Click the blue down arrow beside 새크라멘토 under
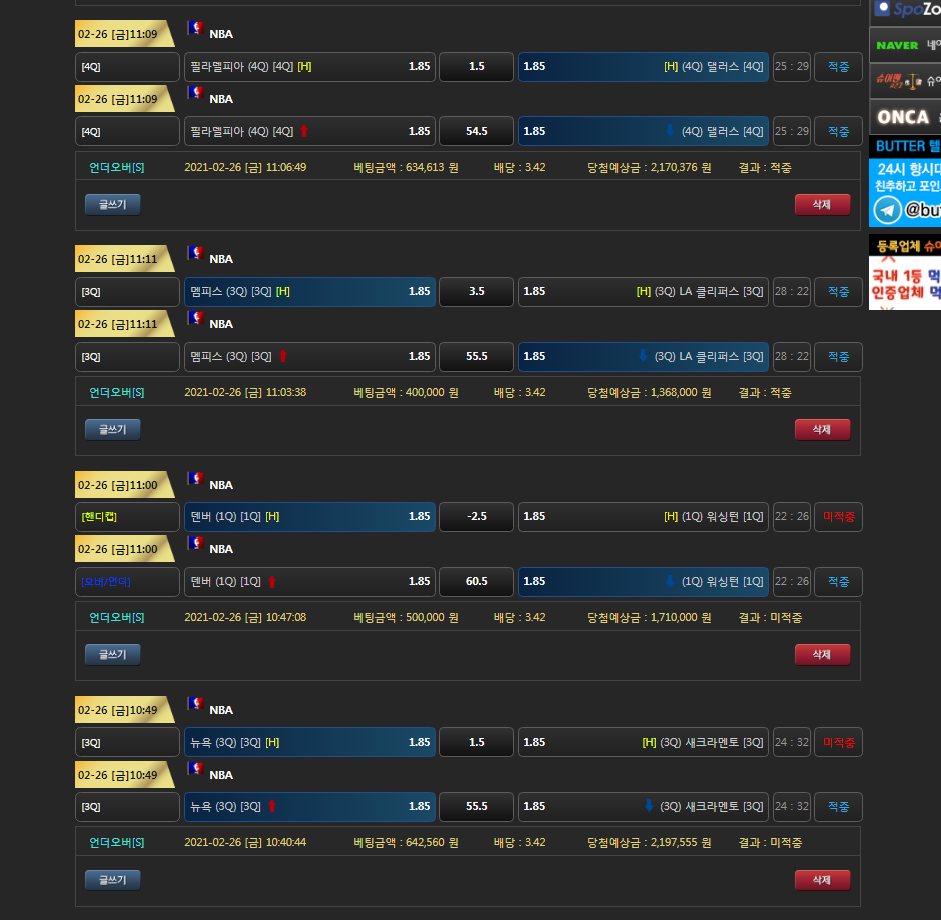 [648, 806]
